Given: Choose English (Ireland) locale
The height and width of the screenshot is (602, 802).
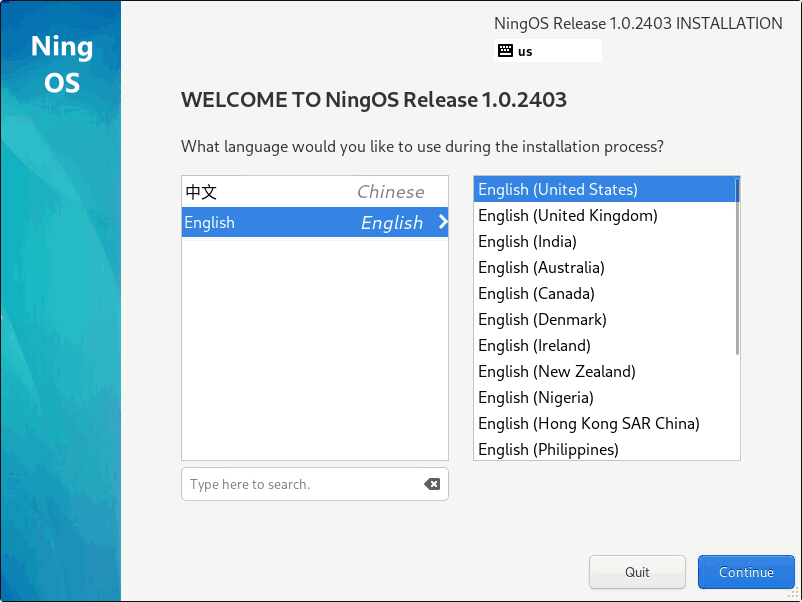Looking at the screenshot, I should point(605,346).
